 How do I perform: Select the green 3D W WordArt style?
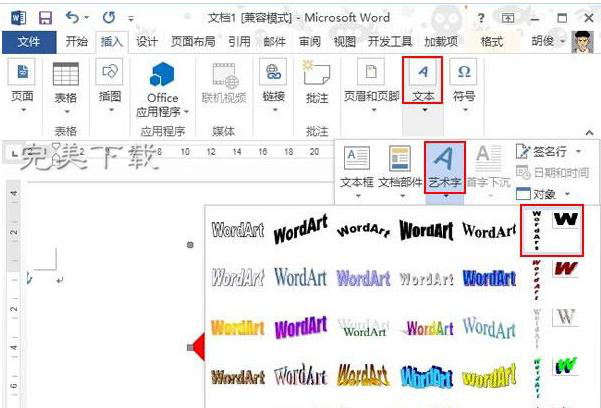566,366
